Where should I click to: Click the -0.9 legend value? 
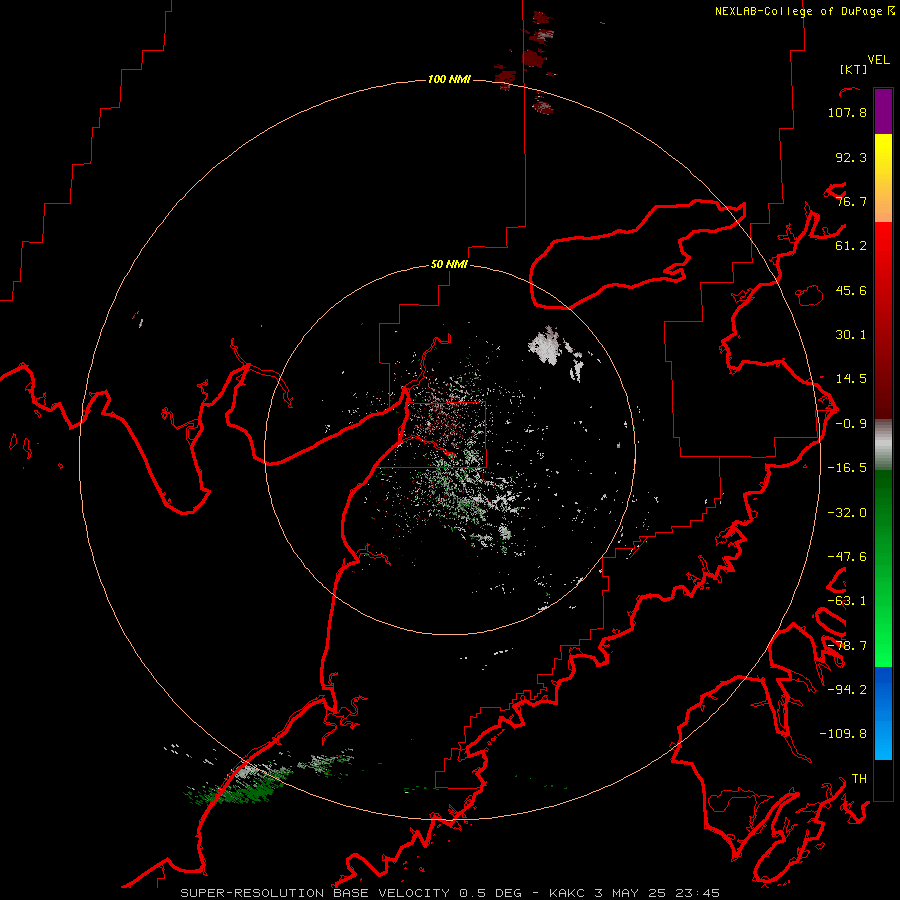pyautogui.click(x=851, y=424)
